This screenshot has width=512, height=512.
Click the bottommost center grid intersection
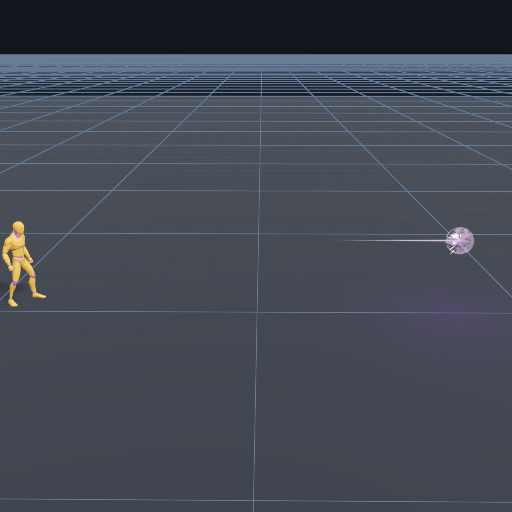click(x=254, y=500)
